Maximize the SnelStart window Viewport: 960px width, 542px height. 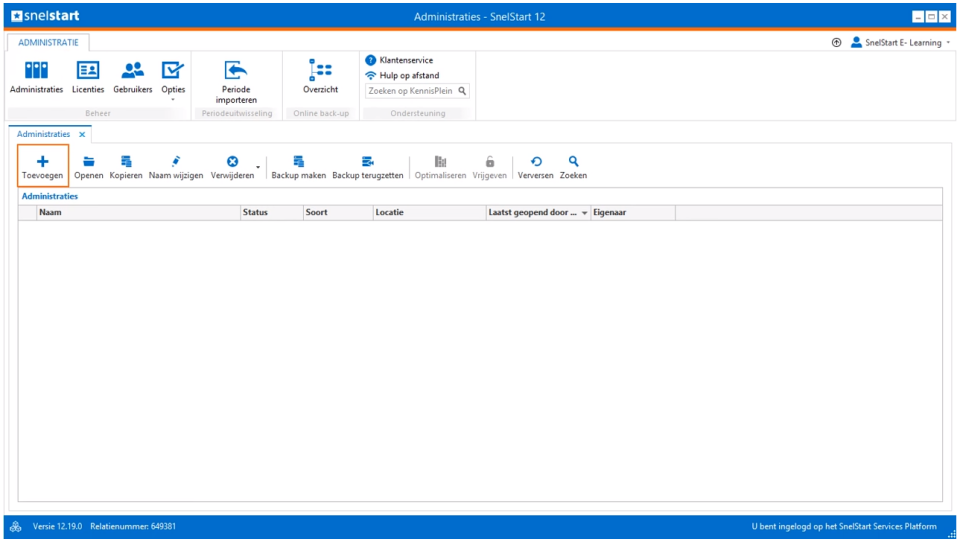[931, 17]
